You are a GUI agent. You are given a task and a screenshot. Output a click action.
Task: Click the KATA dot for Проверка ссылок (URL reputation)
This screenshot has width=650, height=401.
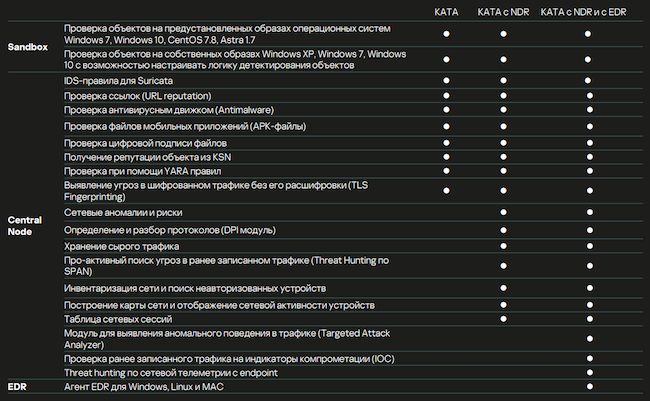[x=446, y=94]
